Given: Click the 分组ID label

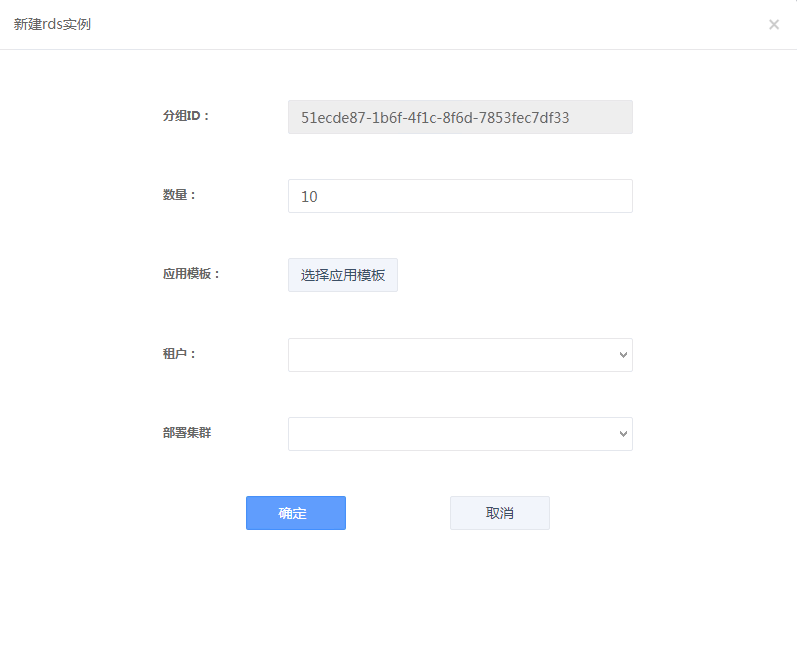Looking at the screenshot, I should point(186,116).
